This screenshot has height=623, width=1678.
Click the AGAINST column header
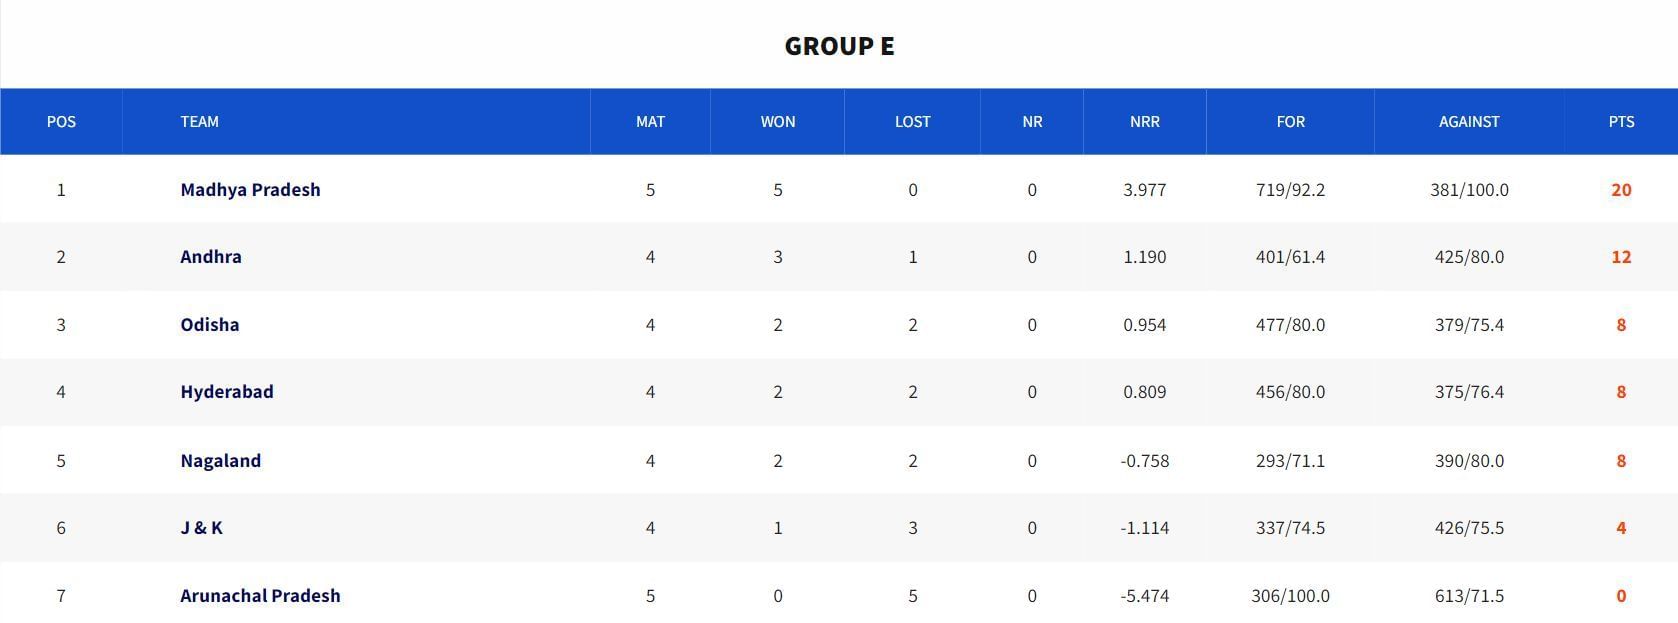tap(1469, 122)
